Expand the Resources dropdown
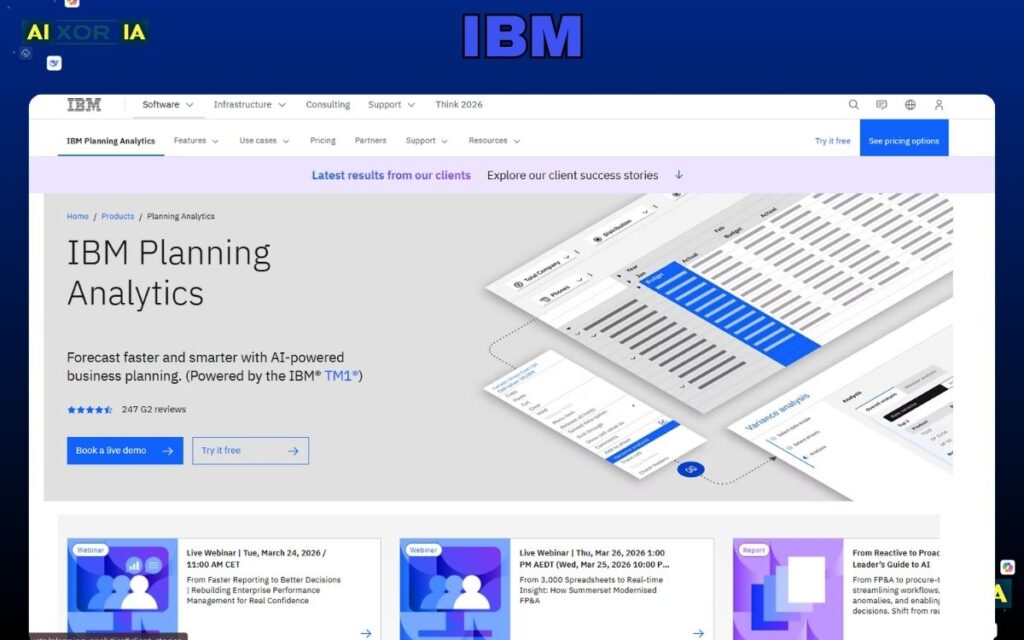This screenshot has width=1024, height=640. 493,141
